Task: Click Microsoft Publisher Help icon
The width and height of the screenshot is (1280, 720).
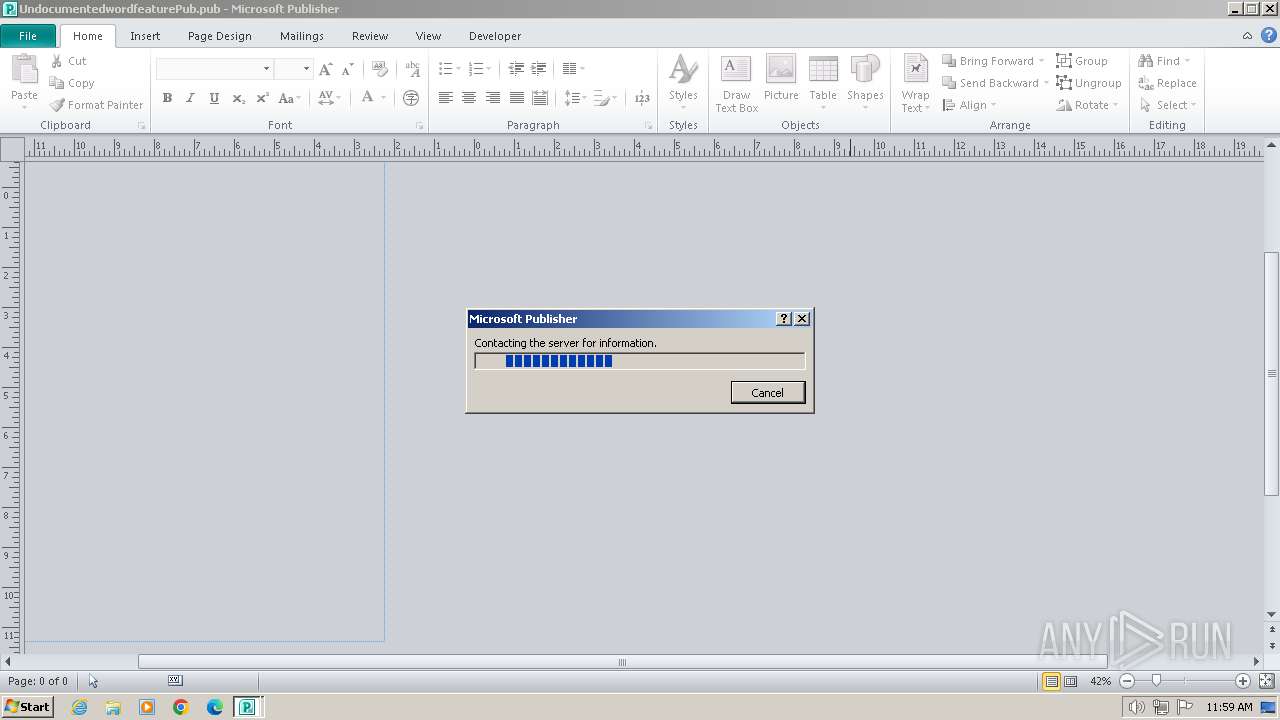Action: (1268, 36)
